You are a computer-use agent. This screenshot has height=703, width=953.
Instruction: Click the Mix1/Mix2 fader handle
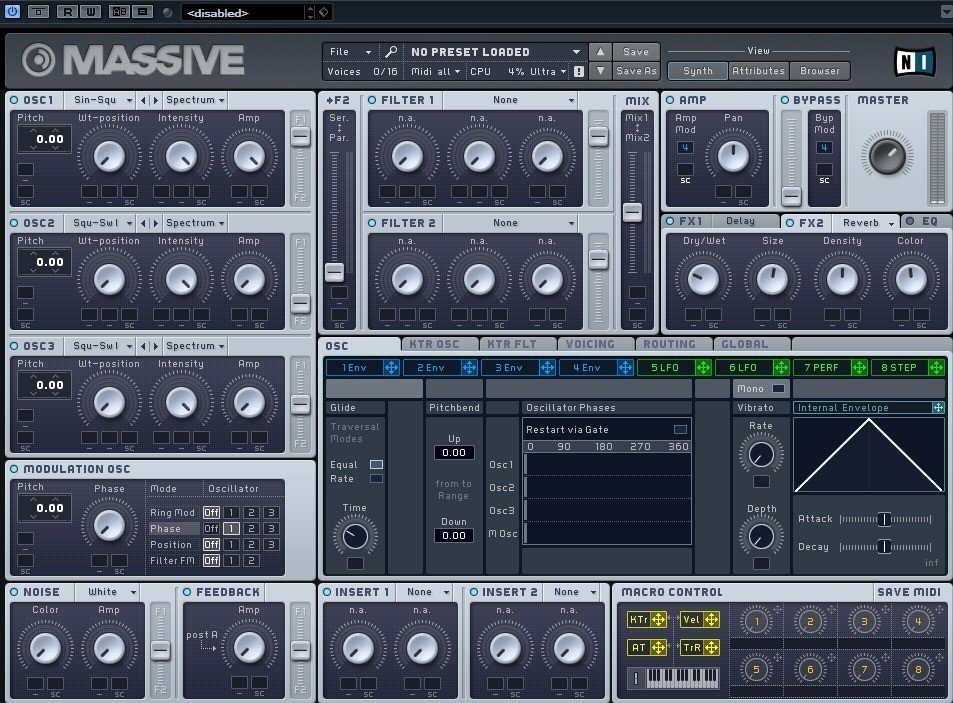632,212
